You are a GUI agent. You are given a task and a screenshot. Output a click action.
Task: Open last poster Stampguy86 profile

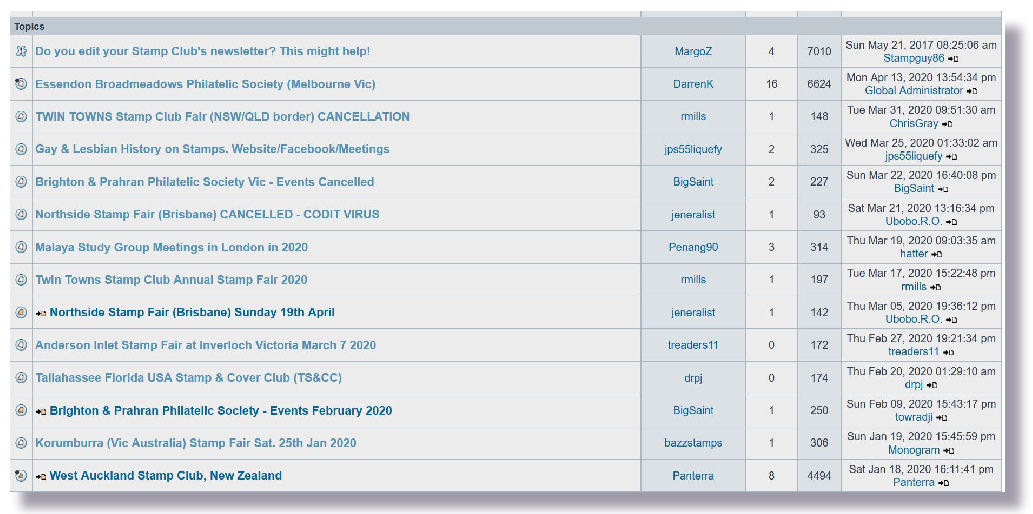(914, 58)
